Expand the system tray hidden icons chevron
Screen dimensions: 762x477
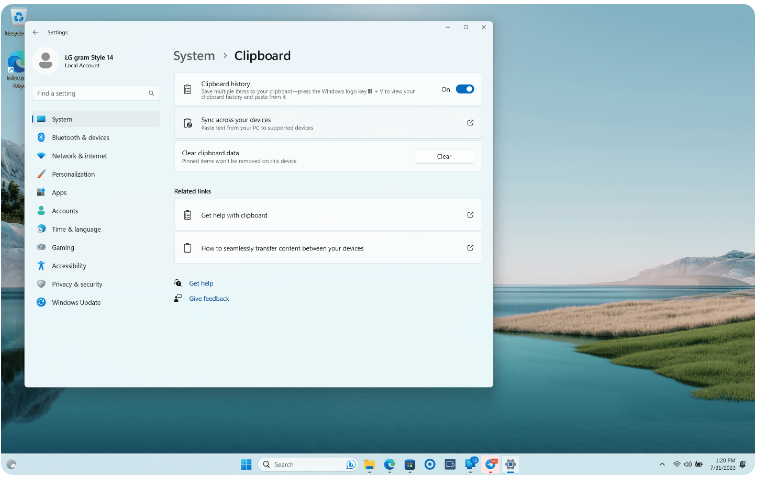[x=662, y=464]
